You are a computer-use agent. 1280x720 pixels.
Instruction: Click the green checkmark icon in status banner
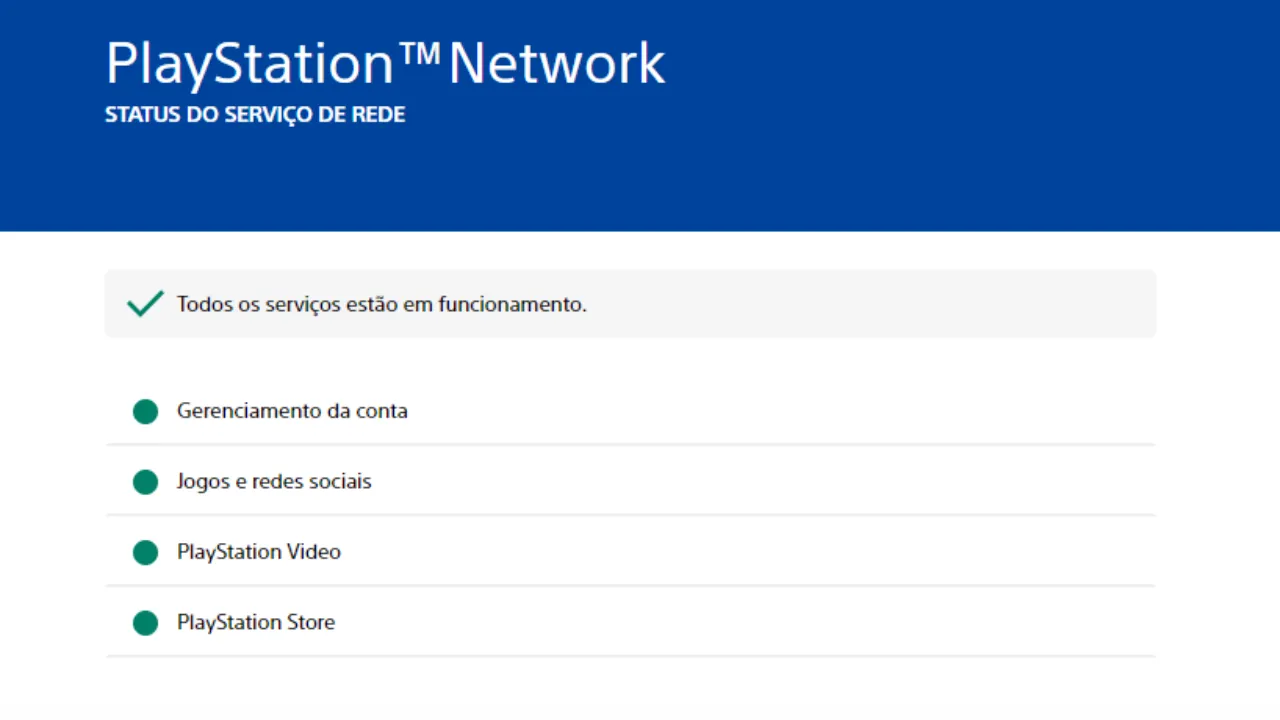click(145, 304)
